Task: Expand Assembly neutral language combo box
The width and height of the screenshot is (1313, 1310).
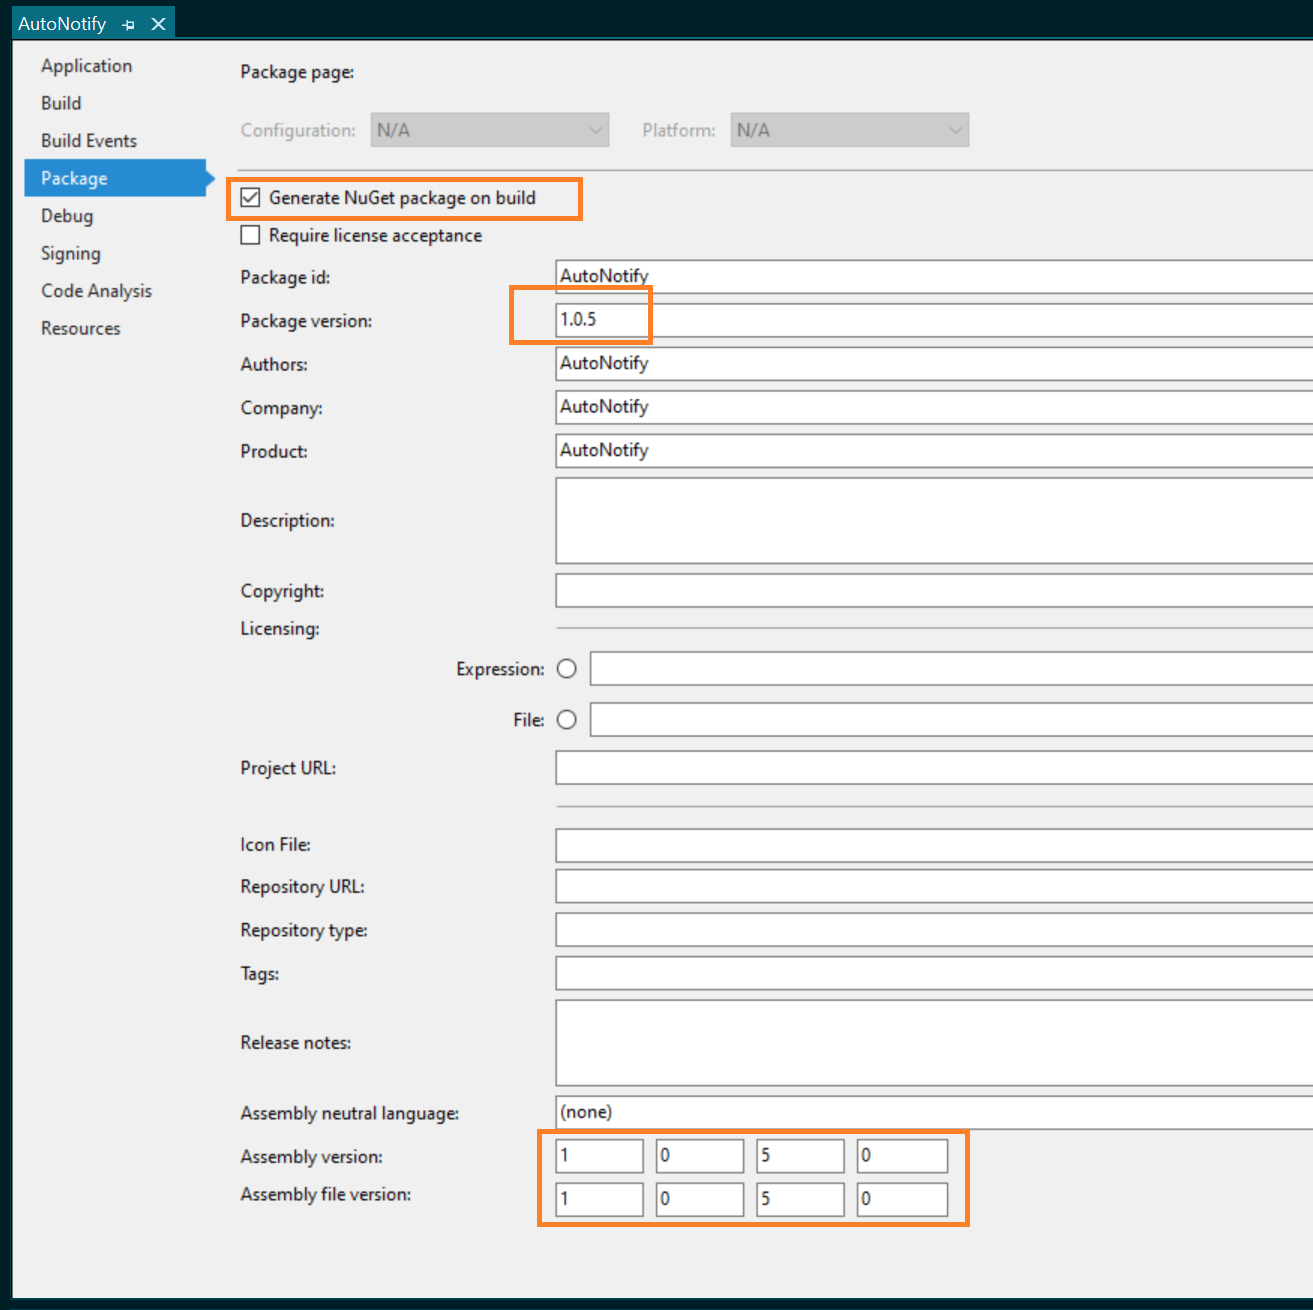Action: [930, 1112]
